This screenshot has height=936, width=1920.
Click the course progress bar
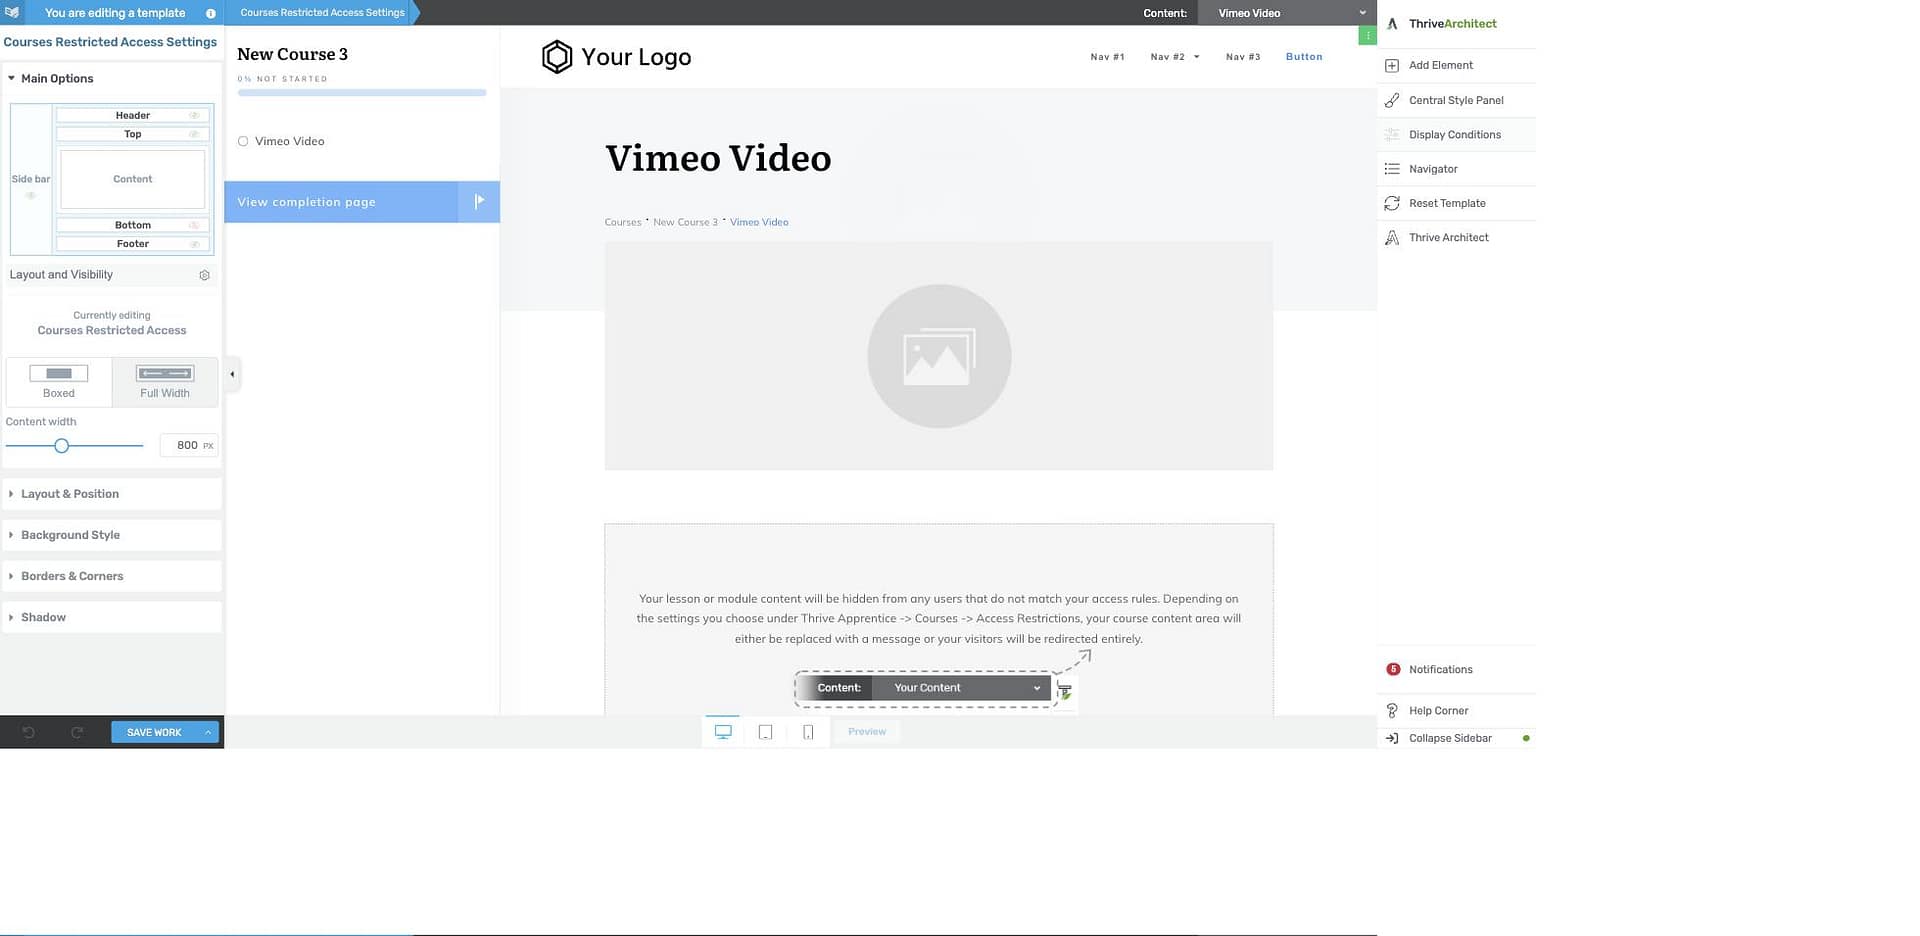click(362, 93)
